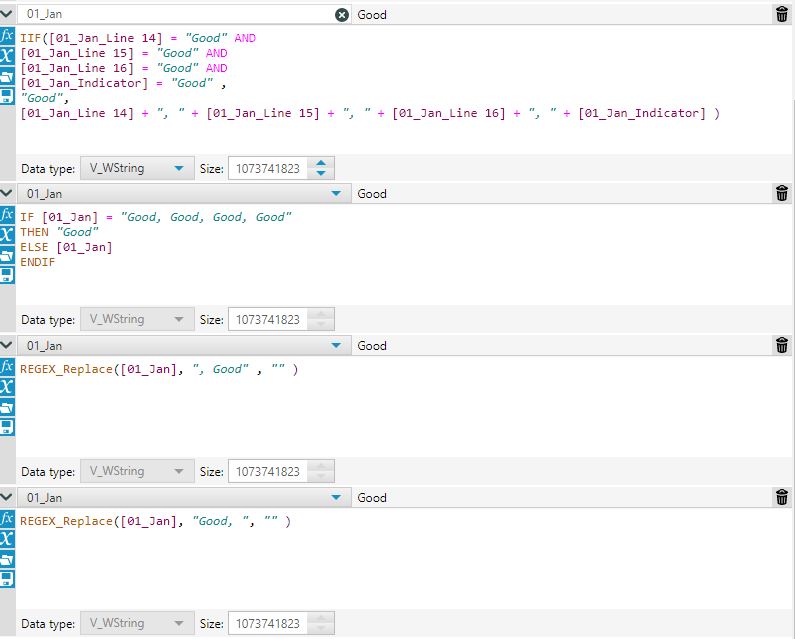Open functions list for the IF-THEN-ELSE expression
Screen dimensions: 795x639
[7, 214]
